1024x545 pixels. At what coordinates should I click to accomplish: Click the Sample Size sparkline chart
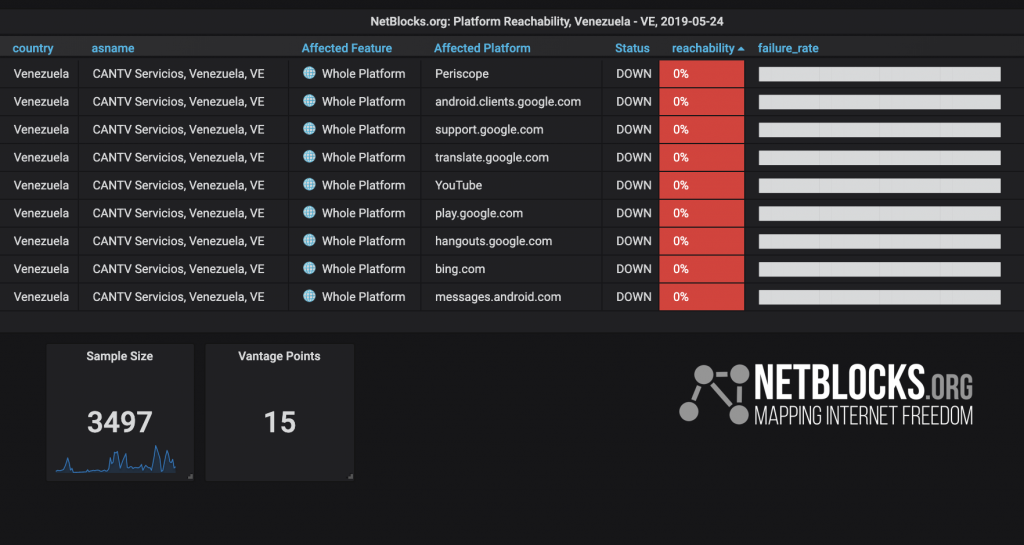coord(116,459)
